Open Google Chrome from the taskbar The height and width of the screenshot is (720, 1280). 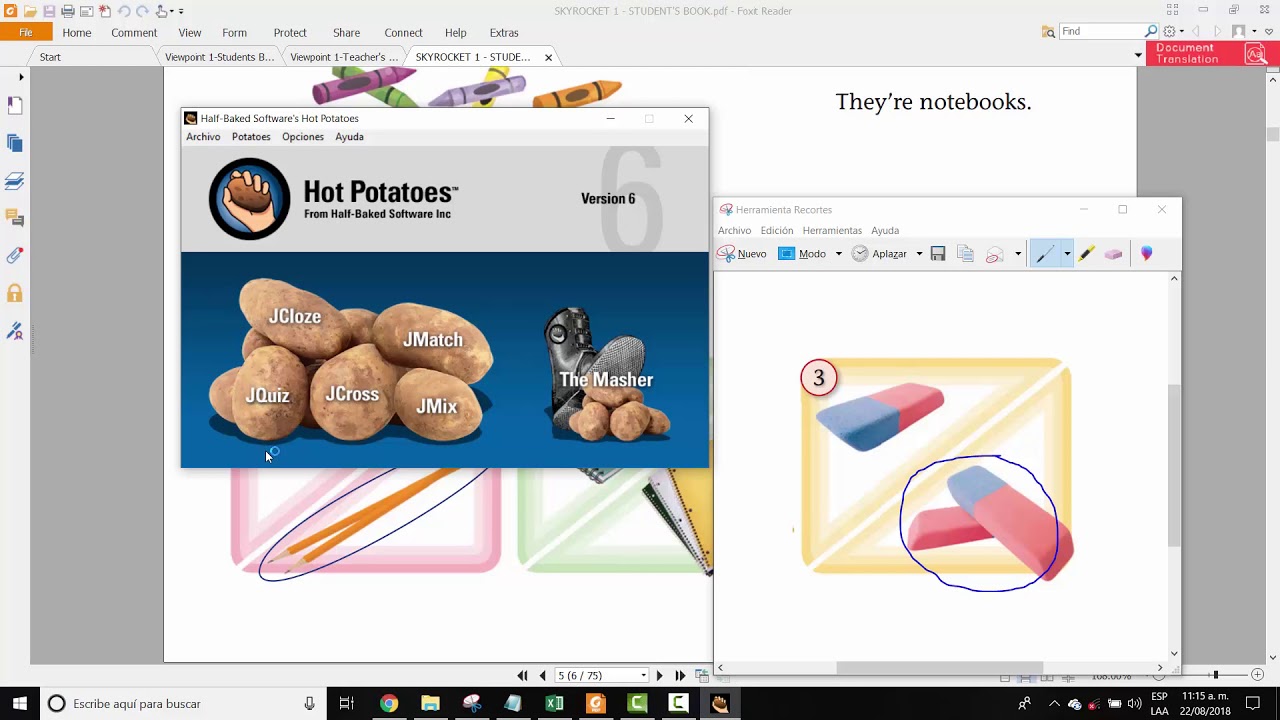click(389, 704)
